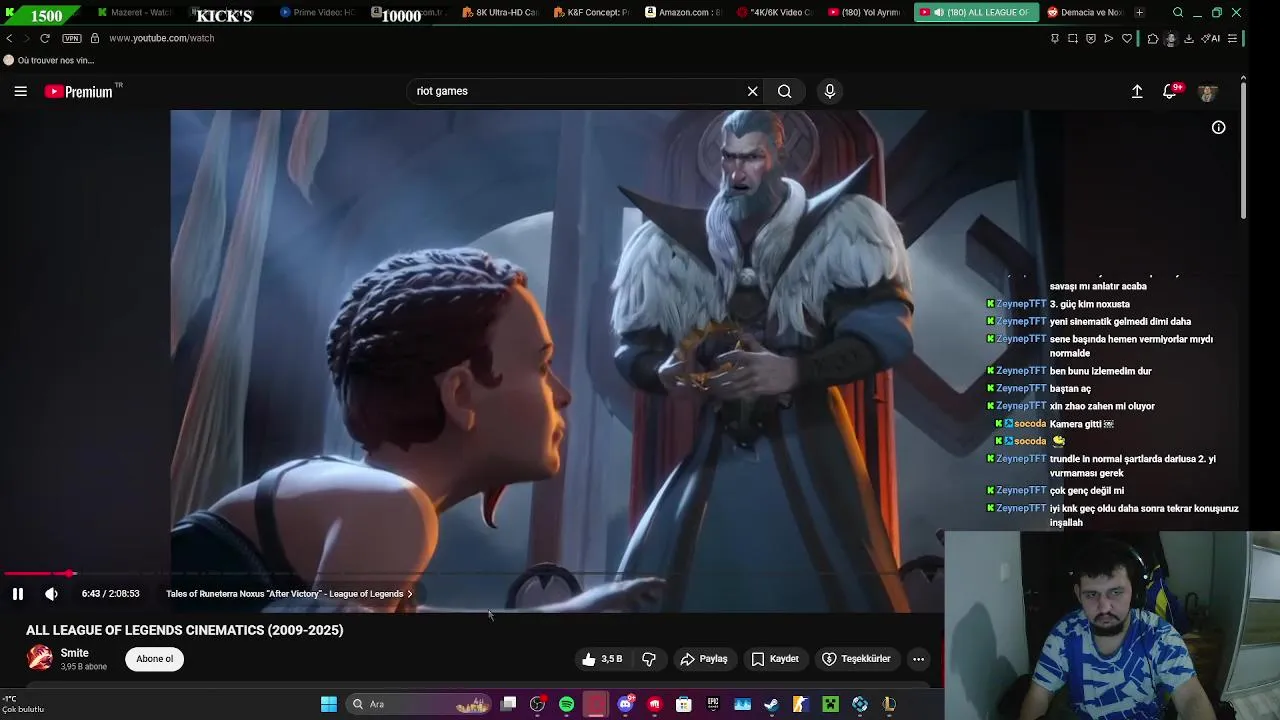1280x720 pixels.
Task: Click the Teşekkürler thanks button
Action: click(856, 659)
